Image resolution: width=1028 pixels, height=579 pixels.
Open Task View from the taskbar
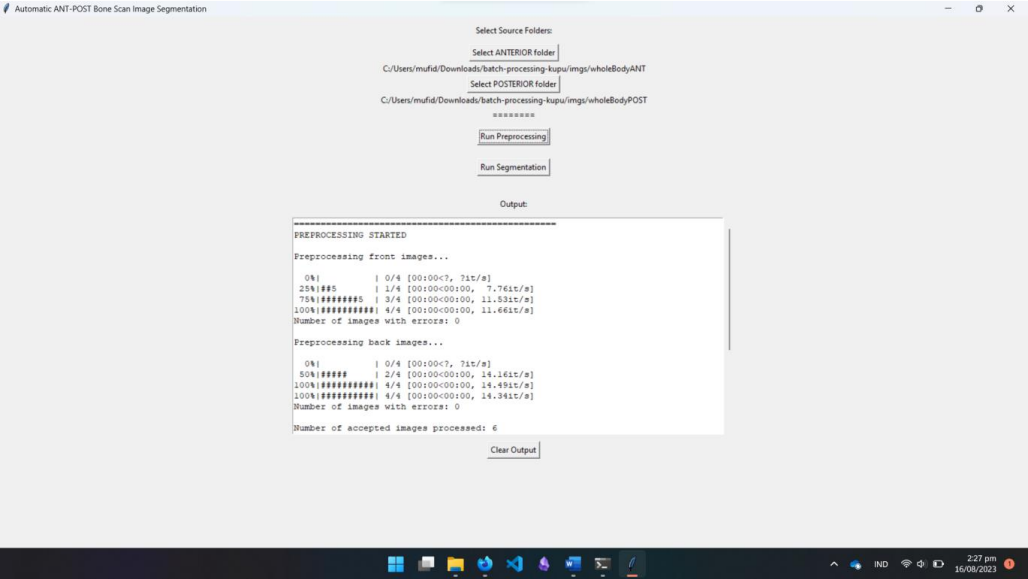click(425, 564)
